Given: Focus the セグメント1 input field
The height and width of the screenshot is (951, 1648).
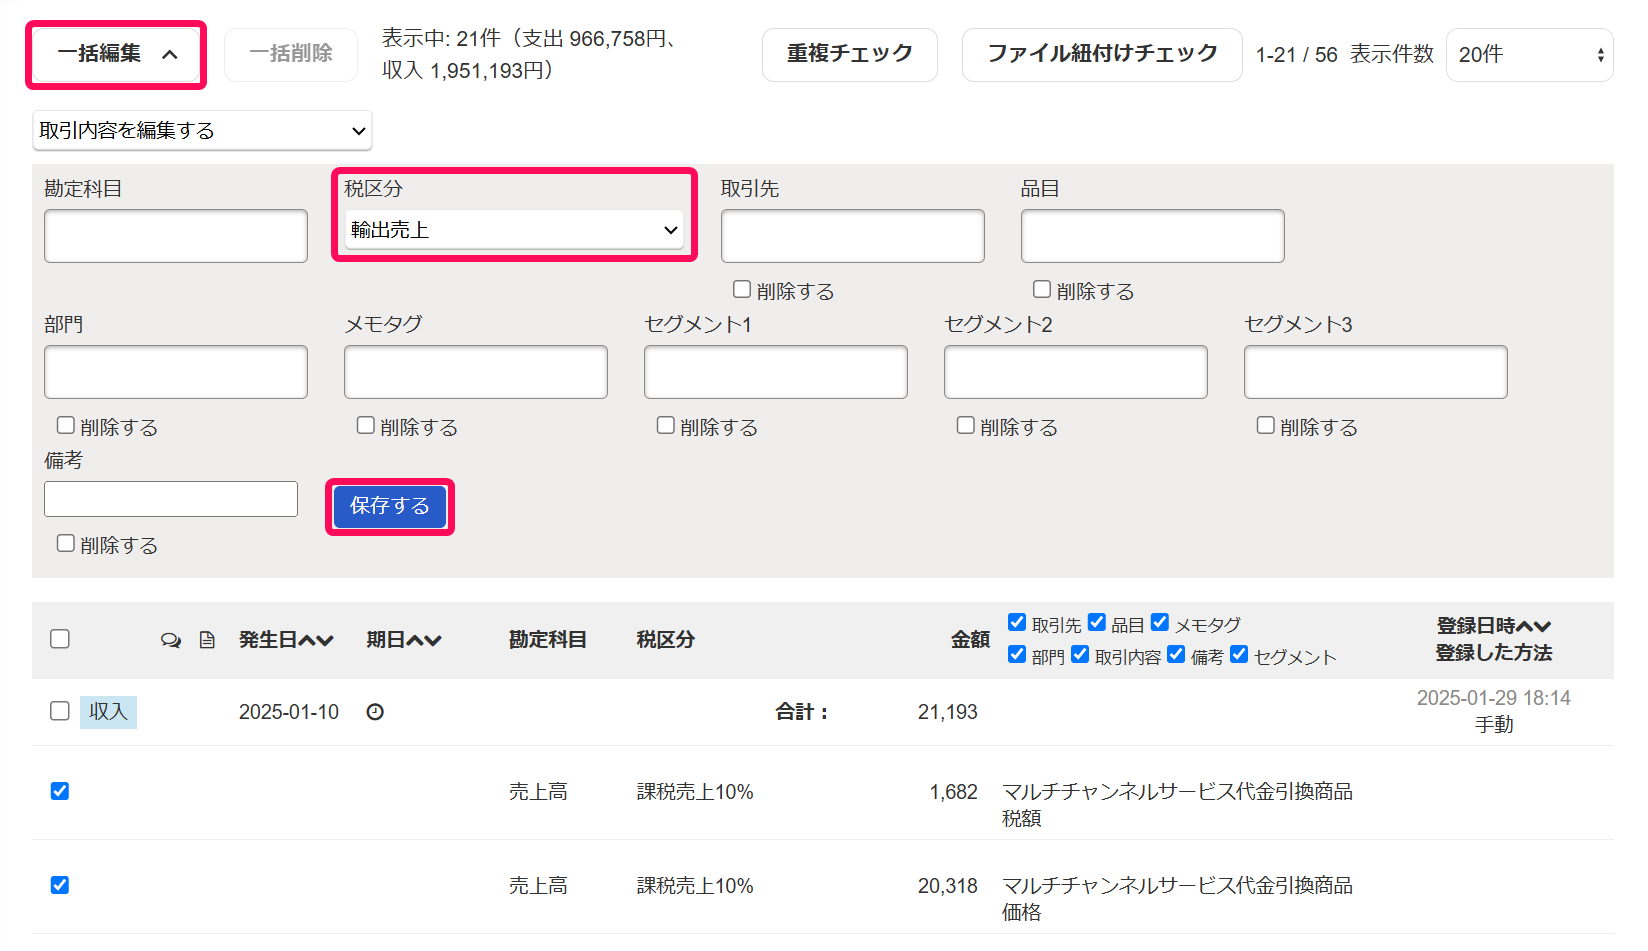Looking at the screenshot, I should pos(776,372).
